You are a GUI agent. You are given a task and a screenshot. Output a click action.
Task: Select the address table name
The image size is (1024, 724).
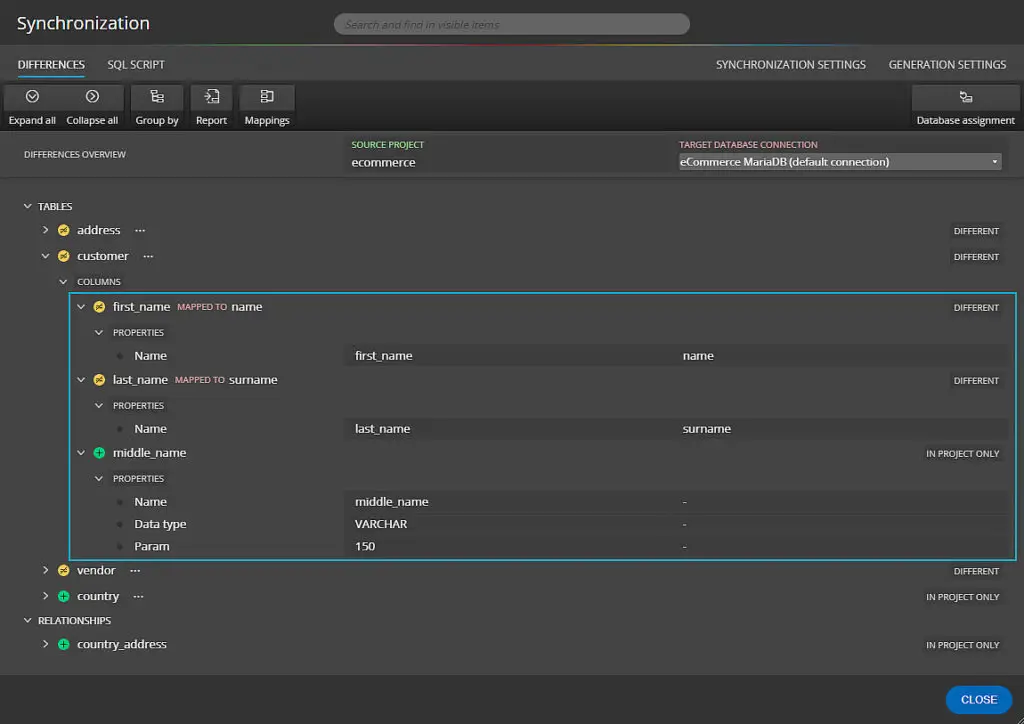(99, 230)
